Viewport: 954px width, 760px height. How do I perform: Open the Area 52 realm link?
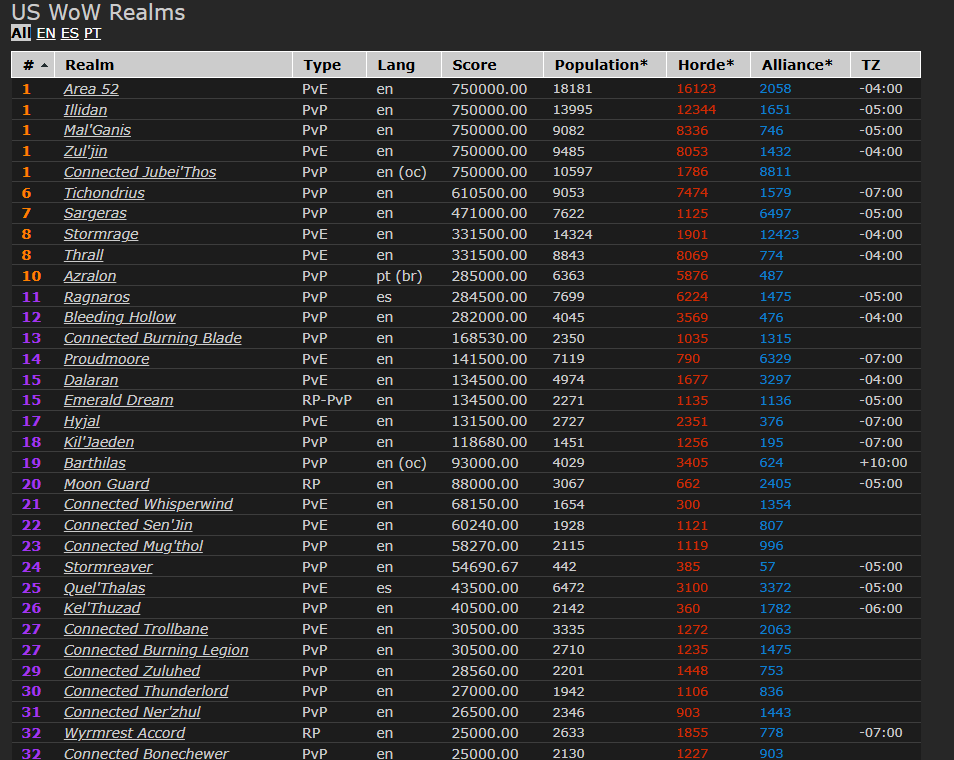point(91,89)
